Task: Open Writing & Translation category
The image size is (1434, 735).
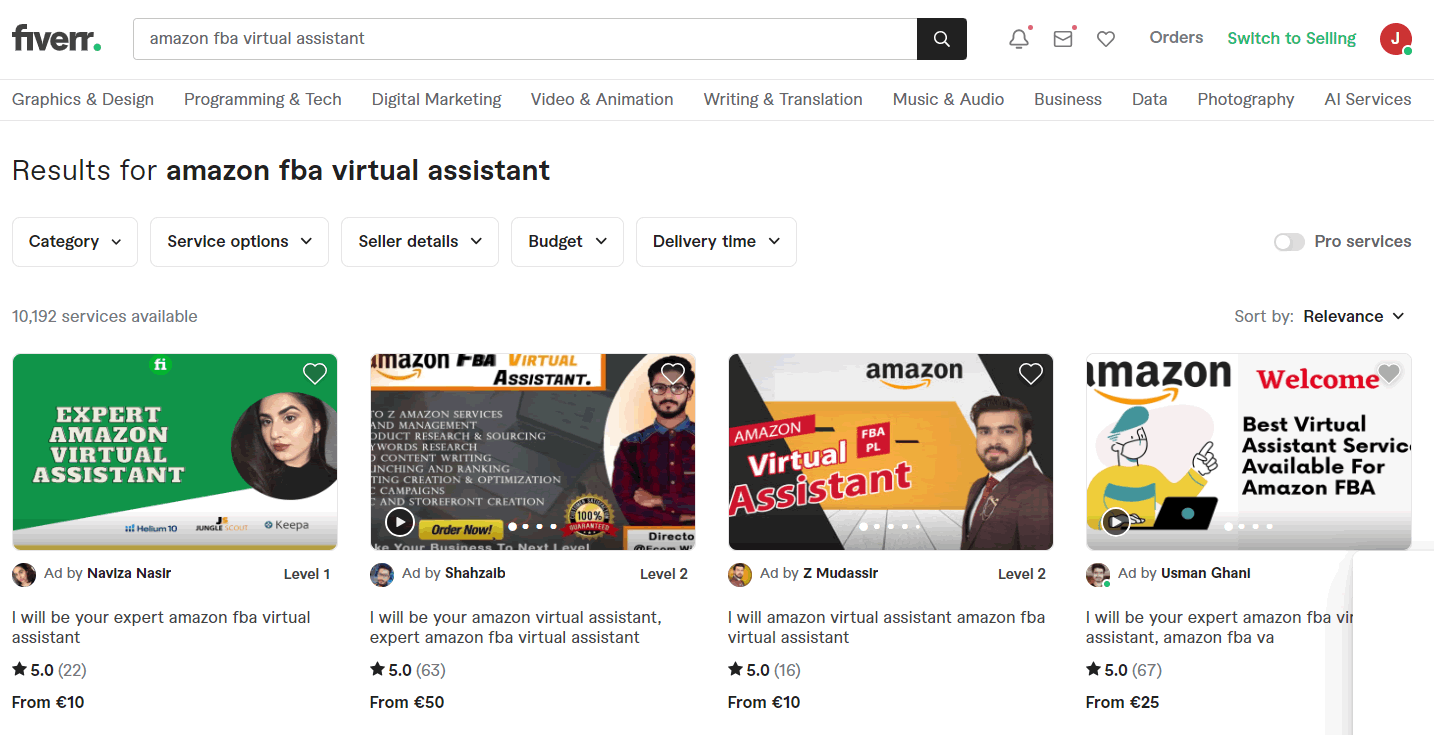Action: (x=783, y=99)
